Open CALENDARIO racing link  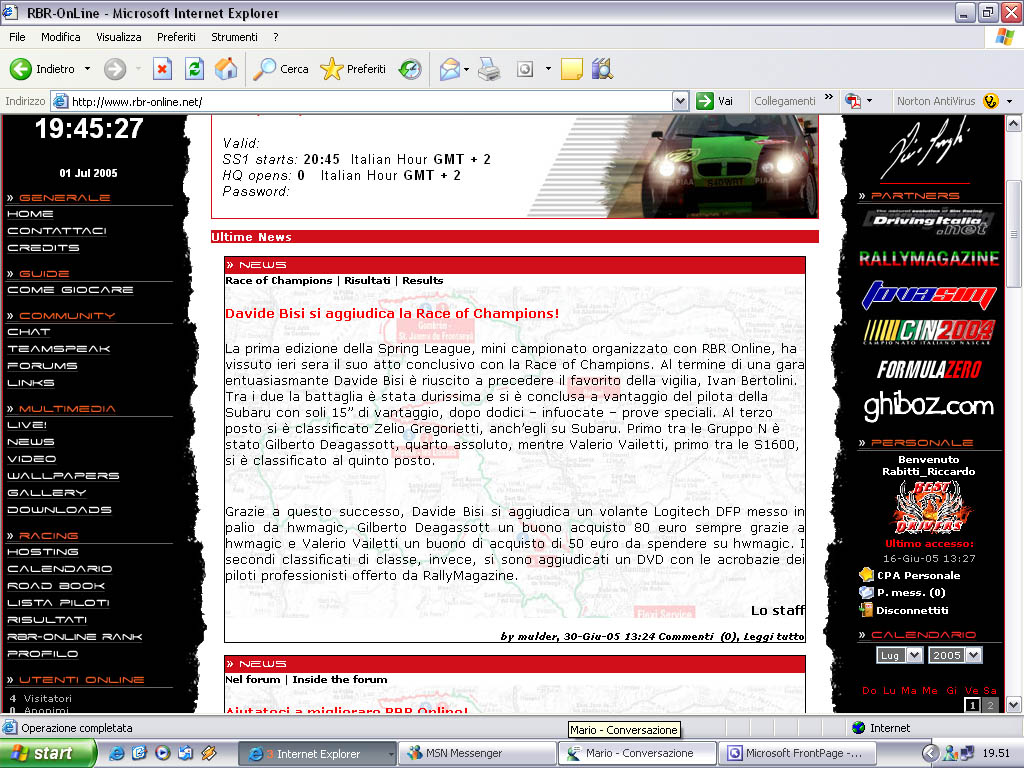59,569
